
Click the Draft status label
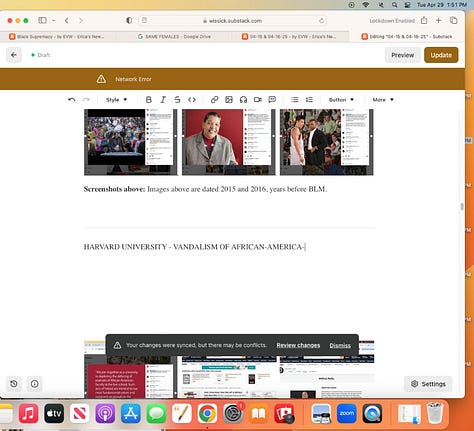pyautogui.click(x=44, y=55)
